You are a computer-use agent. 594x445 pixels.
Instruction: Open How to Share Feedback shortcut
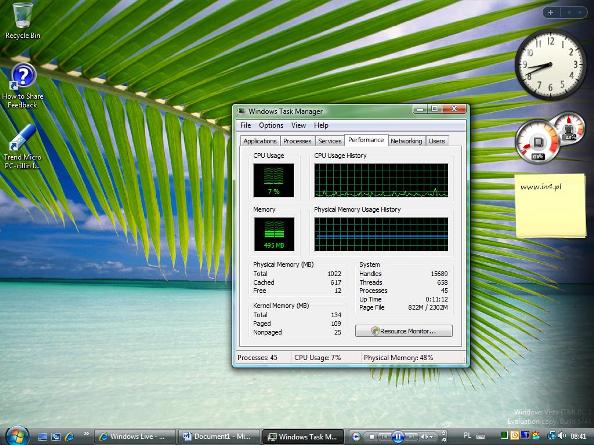click(x=23, y=86)
